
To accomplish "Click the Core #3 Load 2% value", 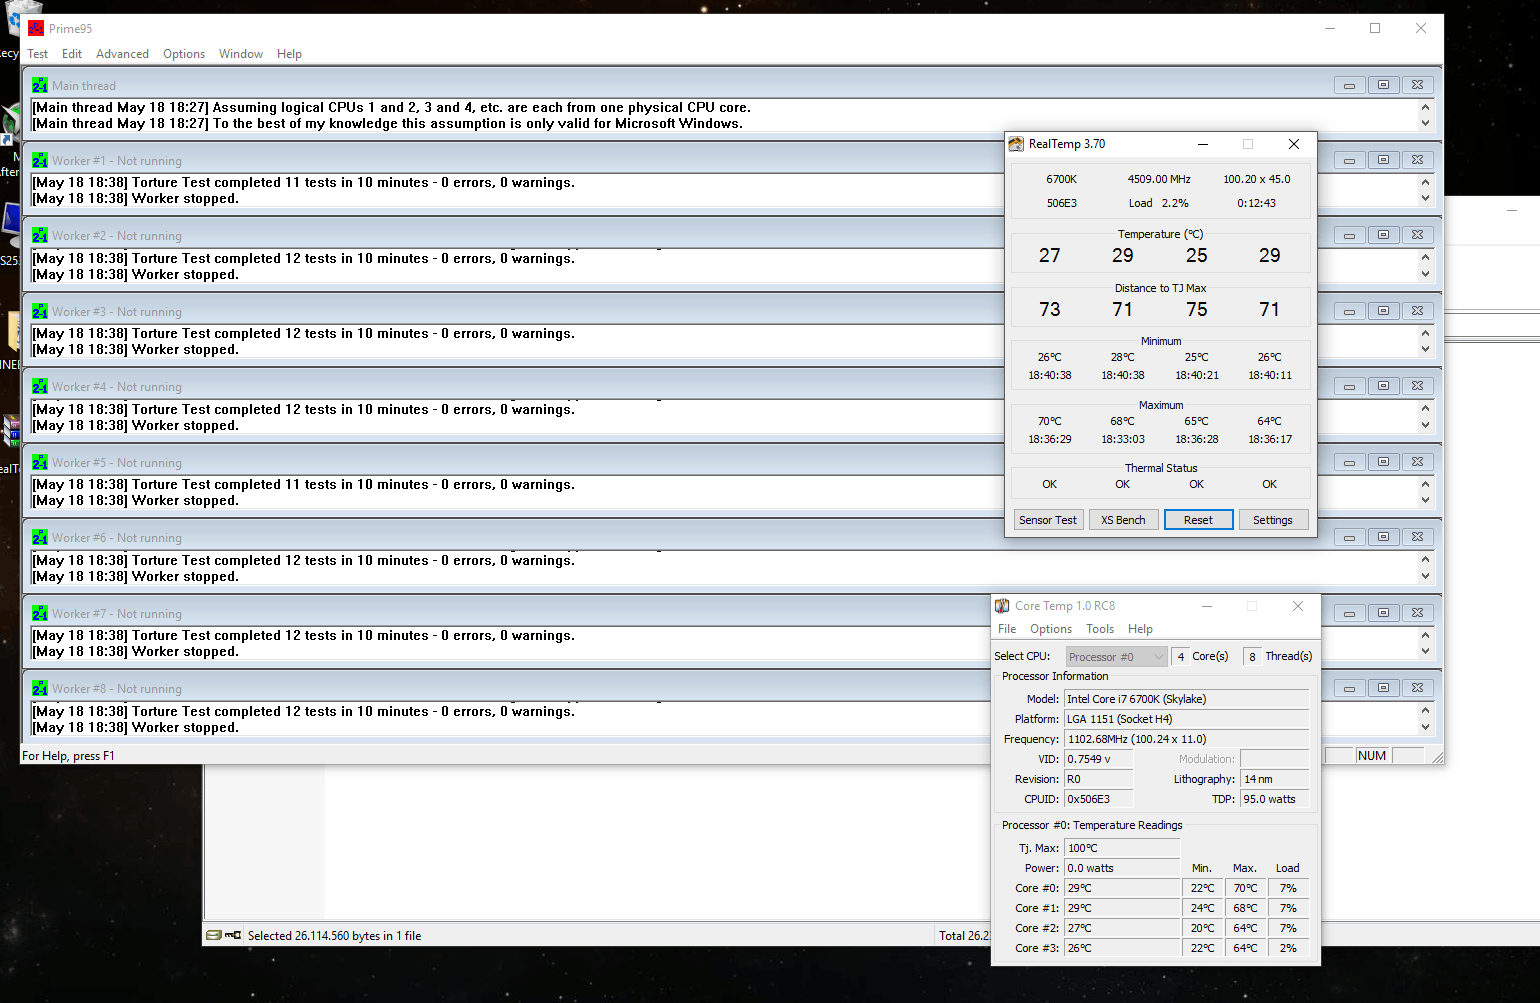I will [1288, 948].
